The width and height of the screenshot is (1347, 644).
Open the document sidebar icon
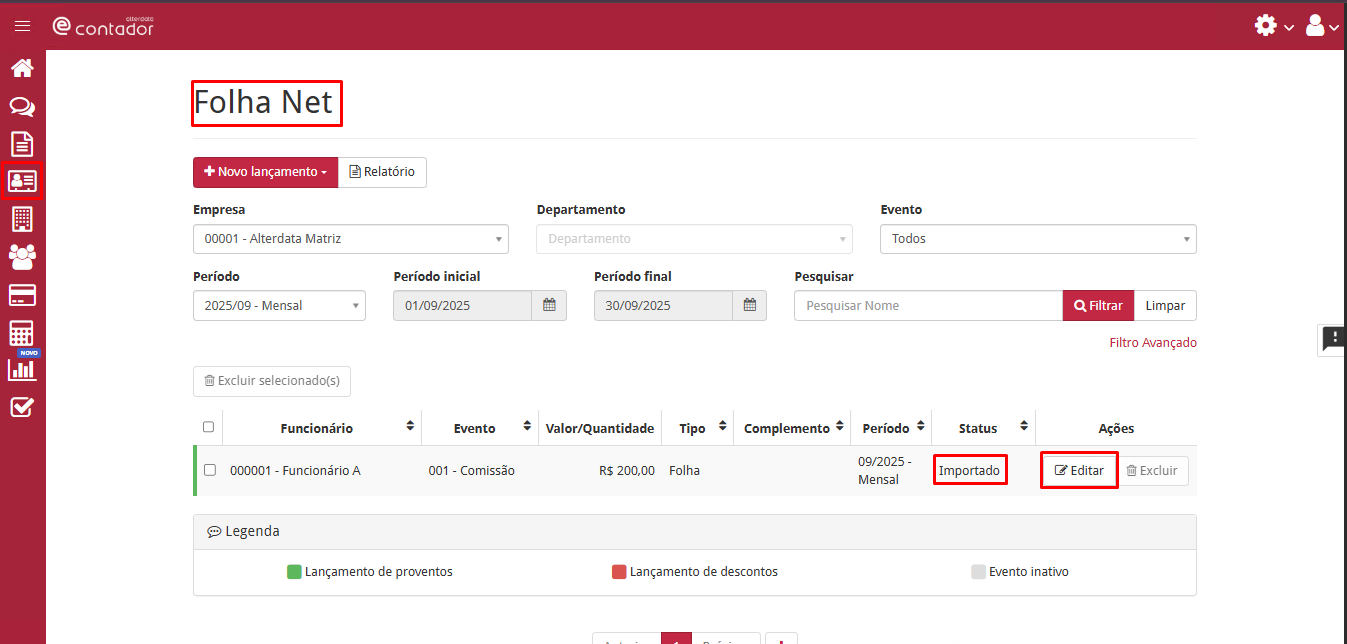(22, 143)
